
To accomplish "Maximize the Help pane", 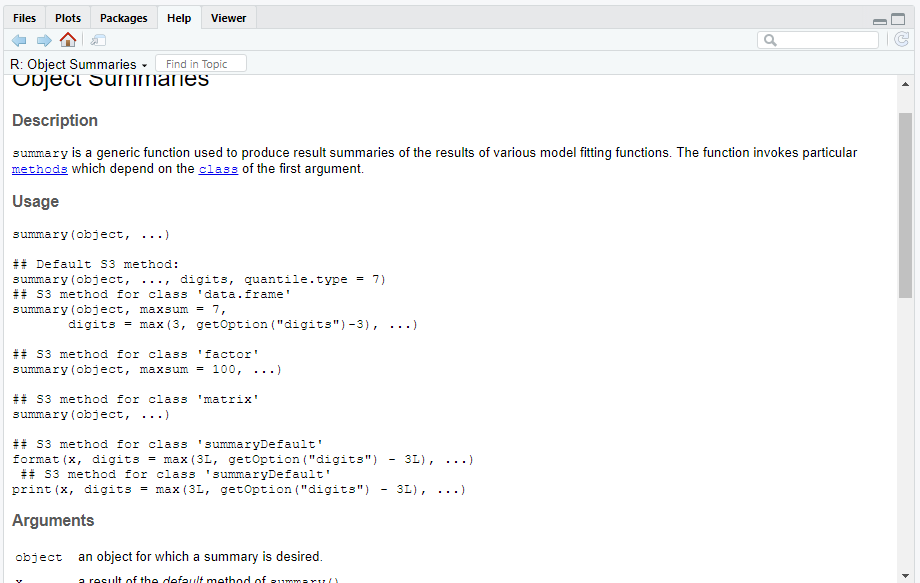I will (898, 19).
